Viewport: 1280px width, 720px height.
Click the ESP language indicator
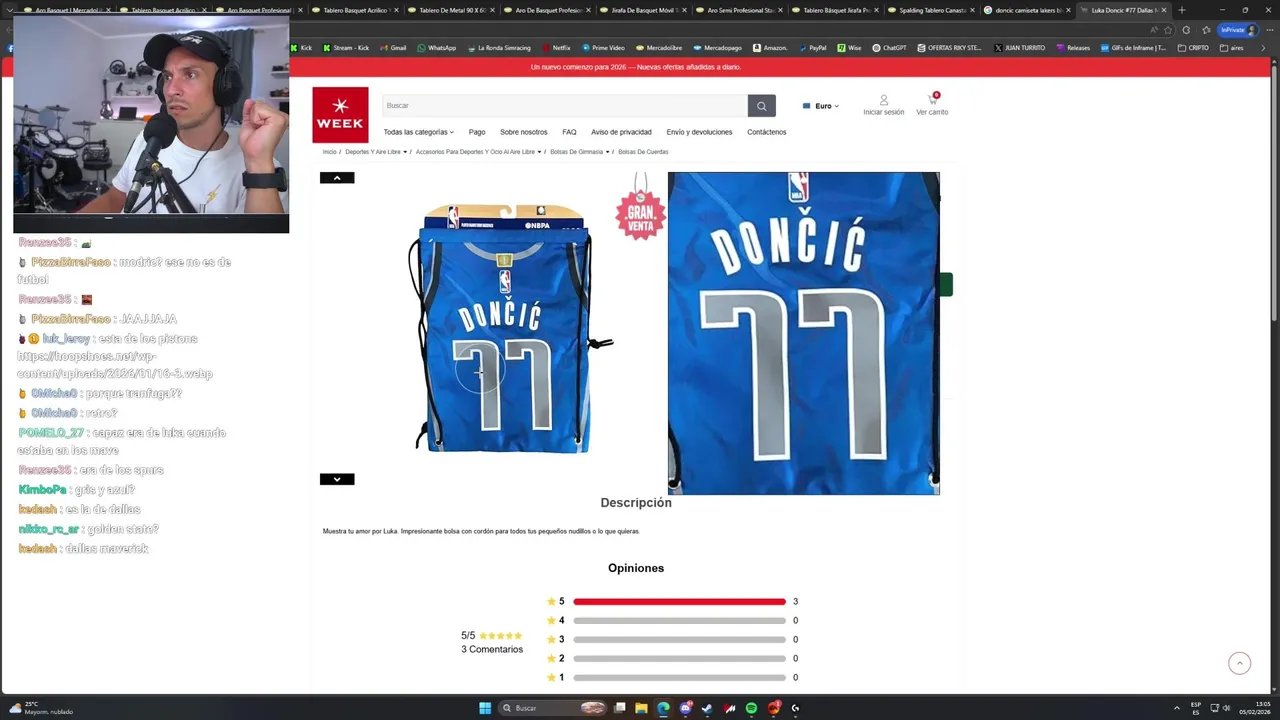[1196, 708]
